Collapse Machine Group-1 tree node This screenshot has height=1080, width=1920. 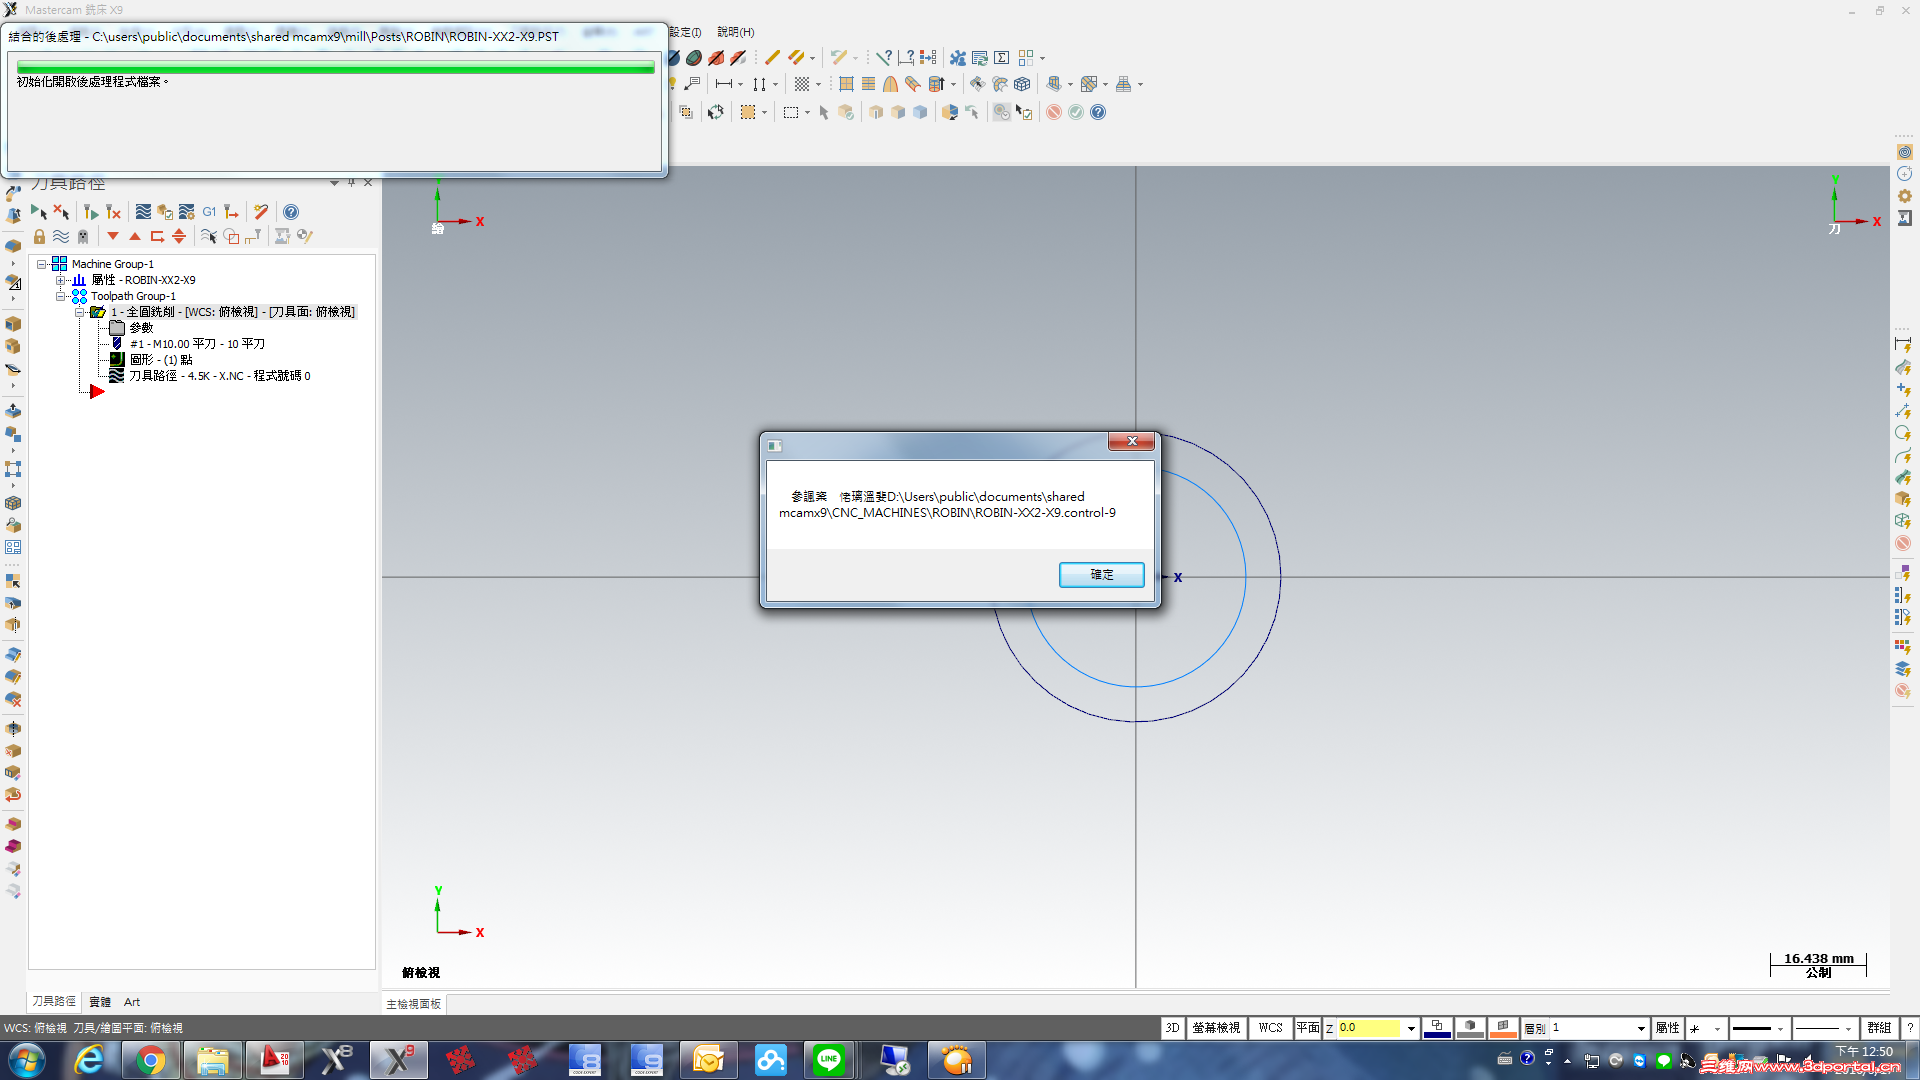tap(42, 264)
